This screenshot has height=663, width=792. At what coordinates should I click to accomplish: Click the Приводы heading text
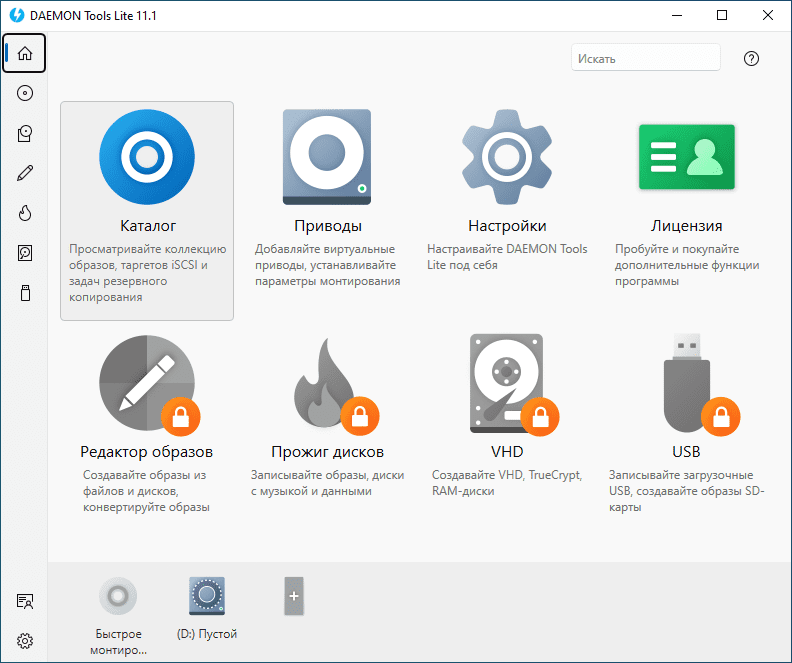(328, 226)
